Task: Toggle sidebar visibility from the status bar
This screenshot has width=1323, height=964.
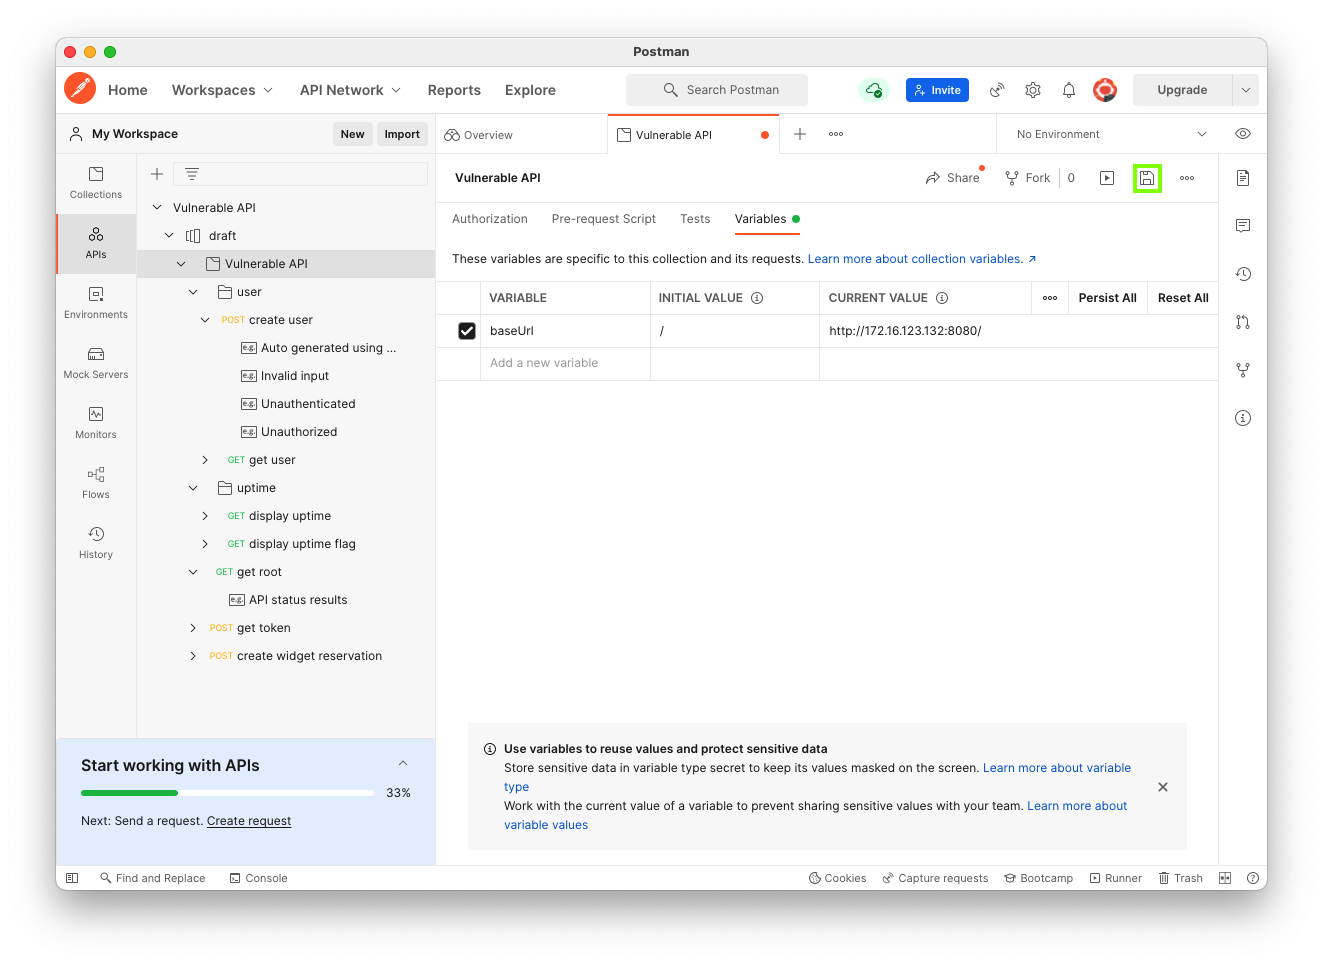Action: pos(72,878)
